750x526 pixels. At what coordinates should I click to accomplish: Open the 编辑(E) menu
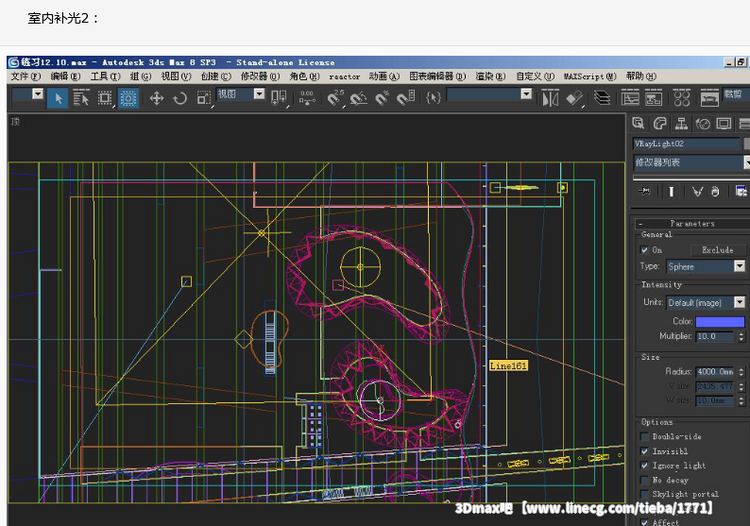pos(66,76)
